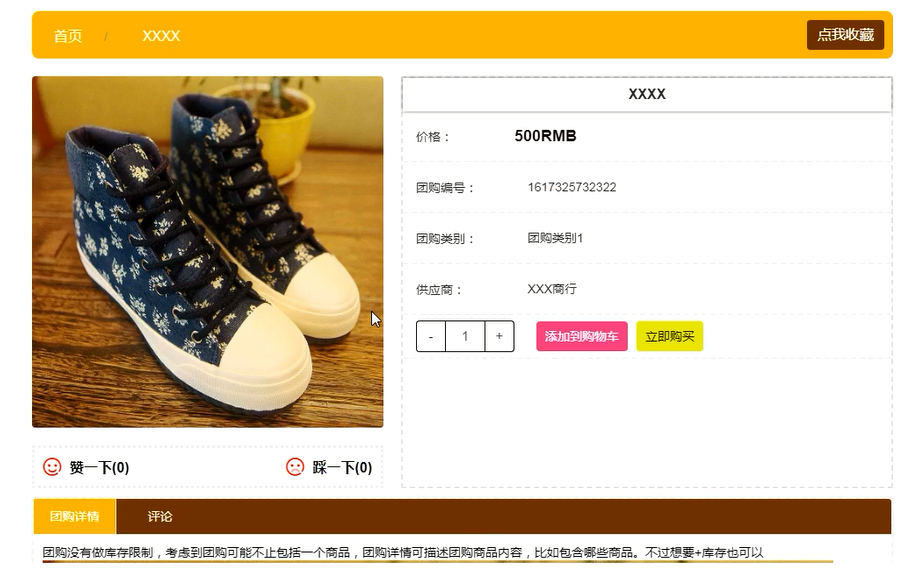Screen dimensions: 916x569
Task: Click the sneaker product image
Action: (x=207, y=252)
